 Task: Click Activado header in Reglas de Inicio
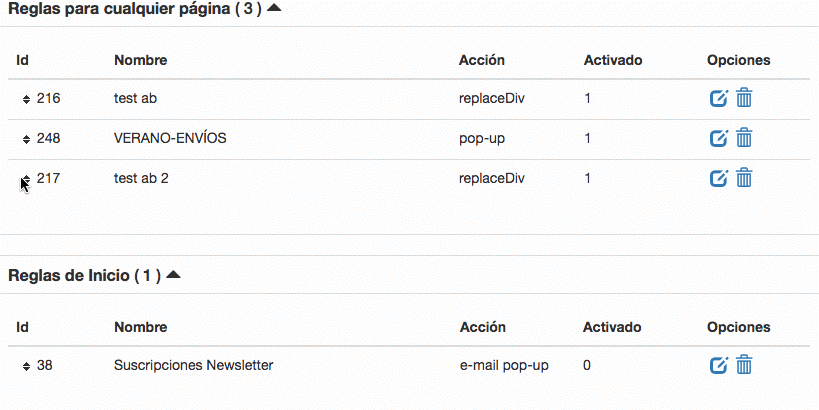pos(612,327)
